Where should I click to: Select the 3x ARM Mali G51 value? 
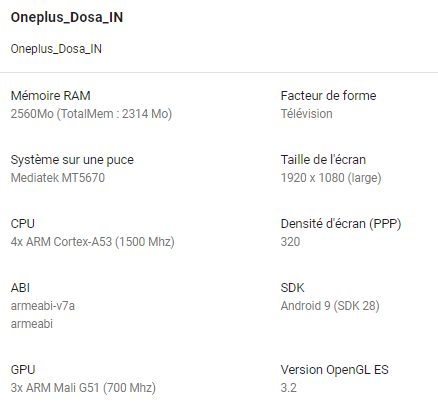point(83,388)
